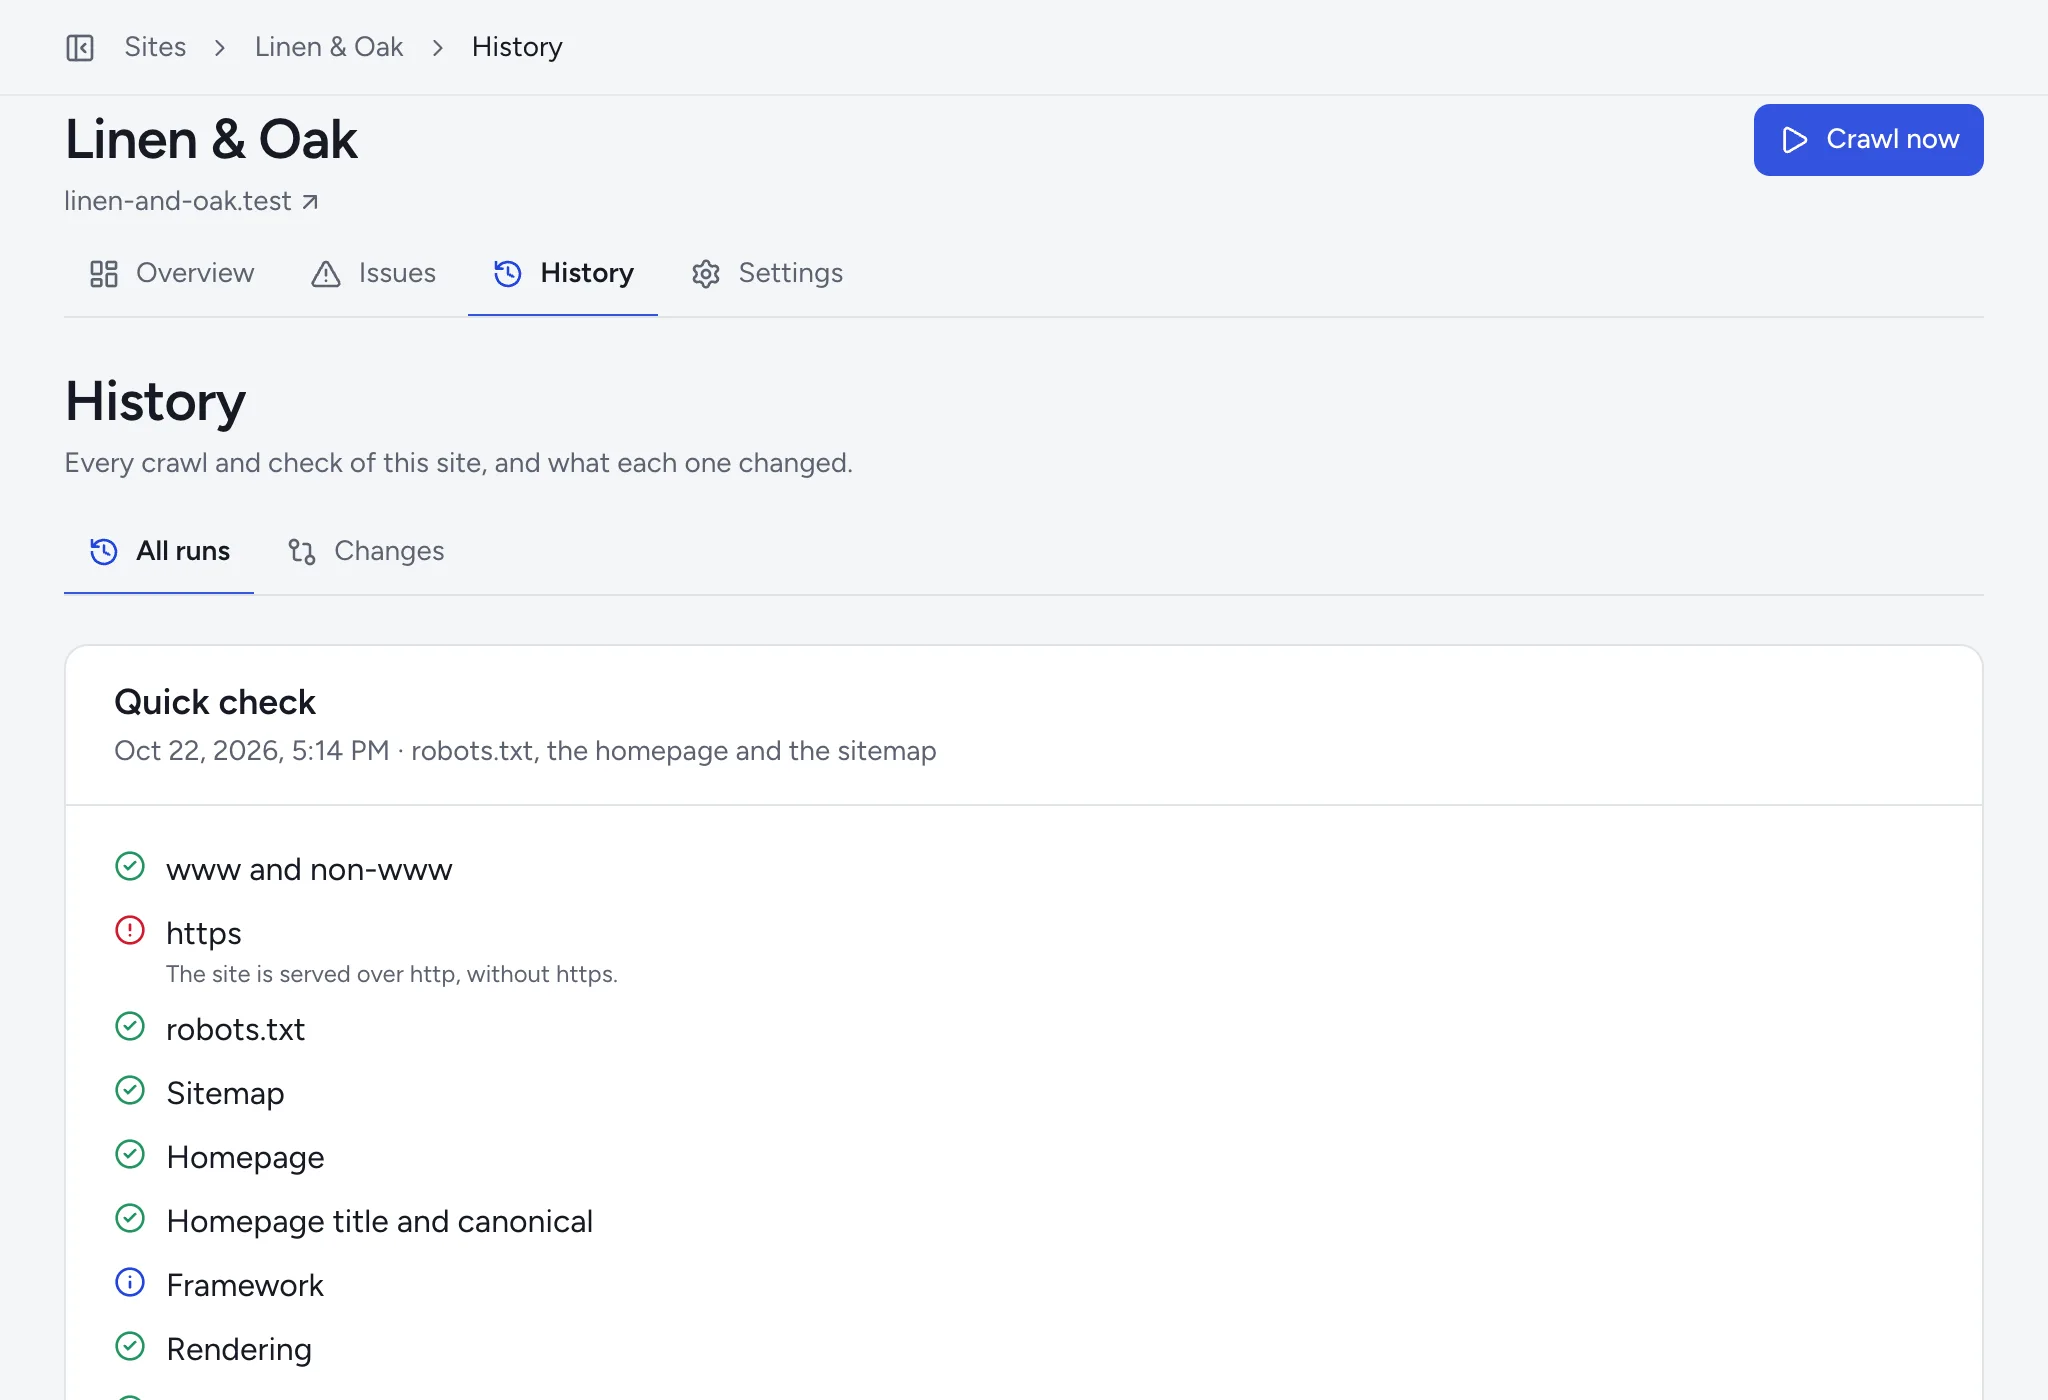Click the 'Framework' check label

point(245,1285)
